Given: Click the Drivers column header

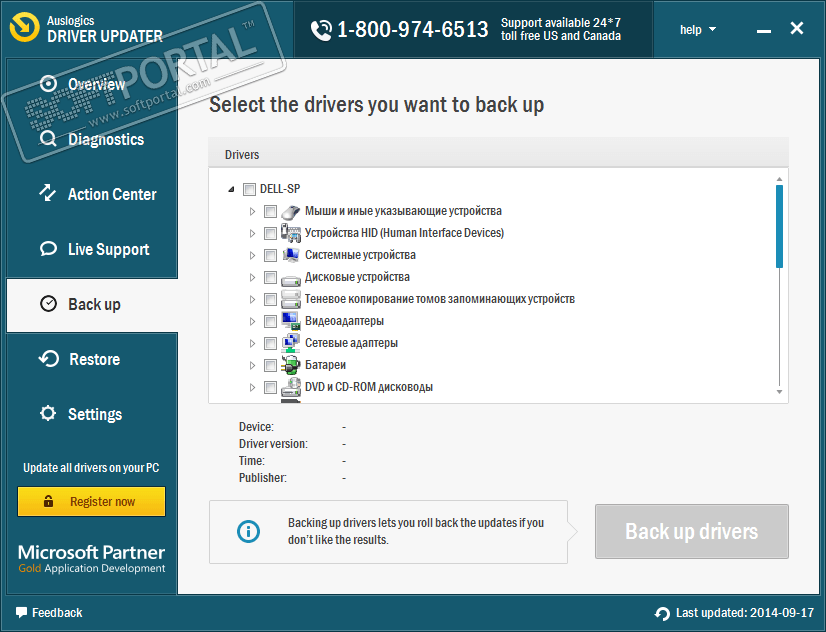Looking at the screenshot, I should pyautogui.click(x=498, y=154).
